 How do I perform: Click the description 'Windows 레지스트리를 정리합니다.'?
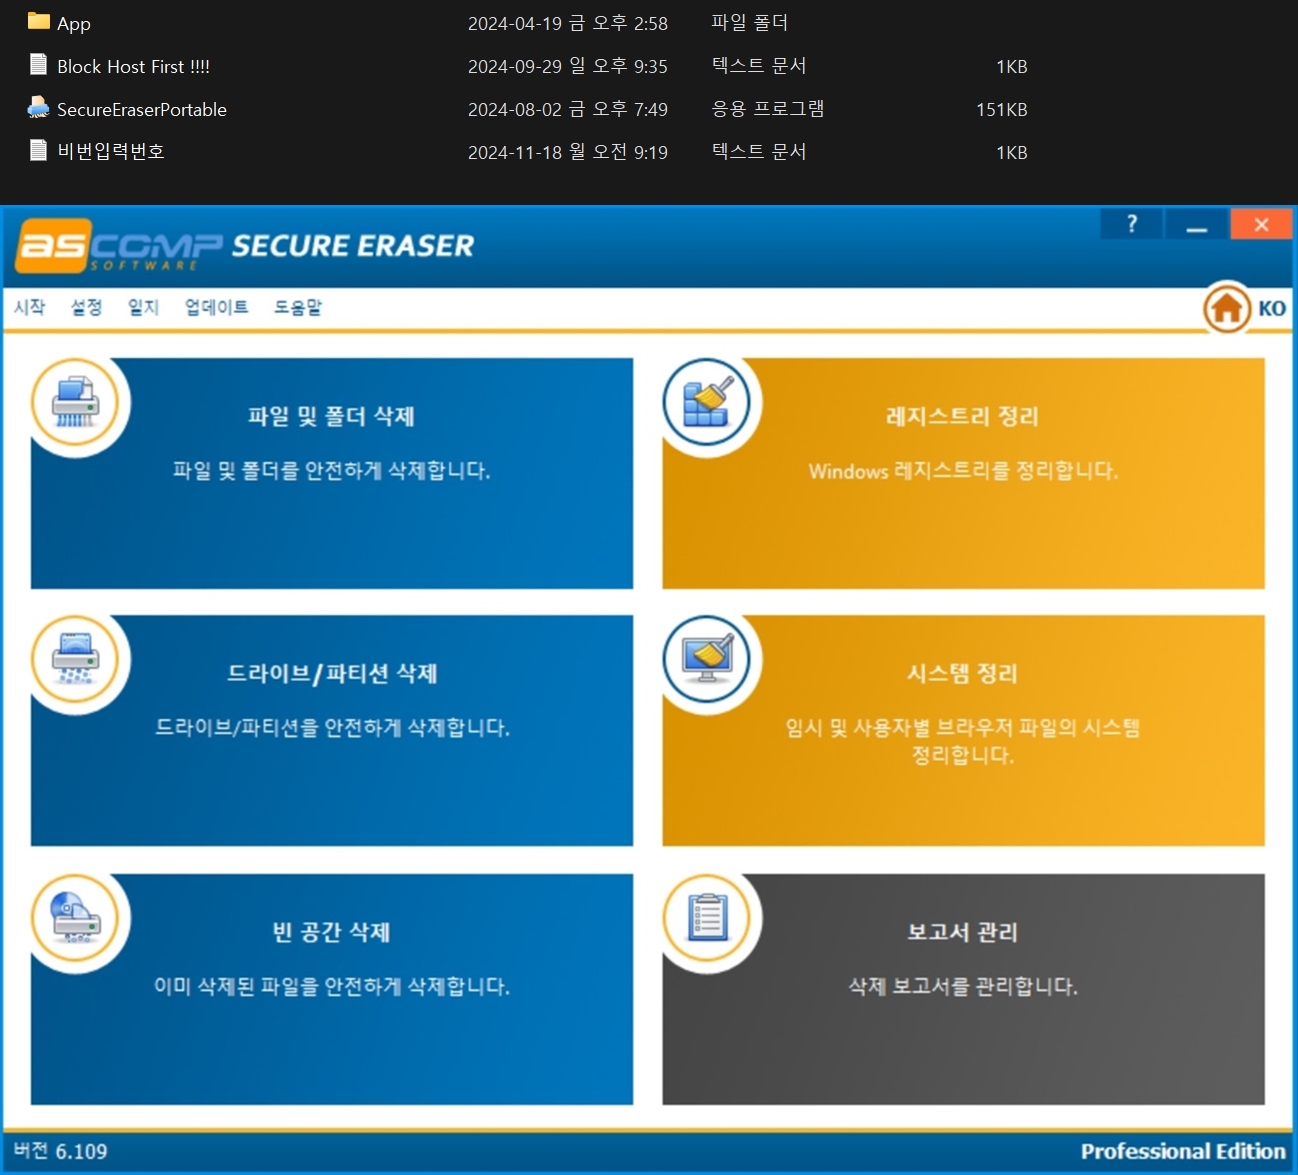point(963,471)
